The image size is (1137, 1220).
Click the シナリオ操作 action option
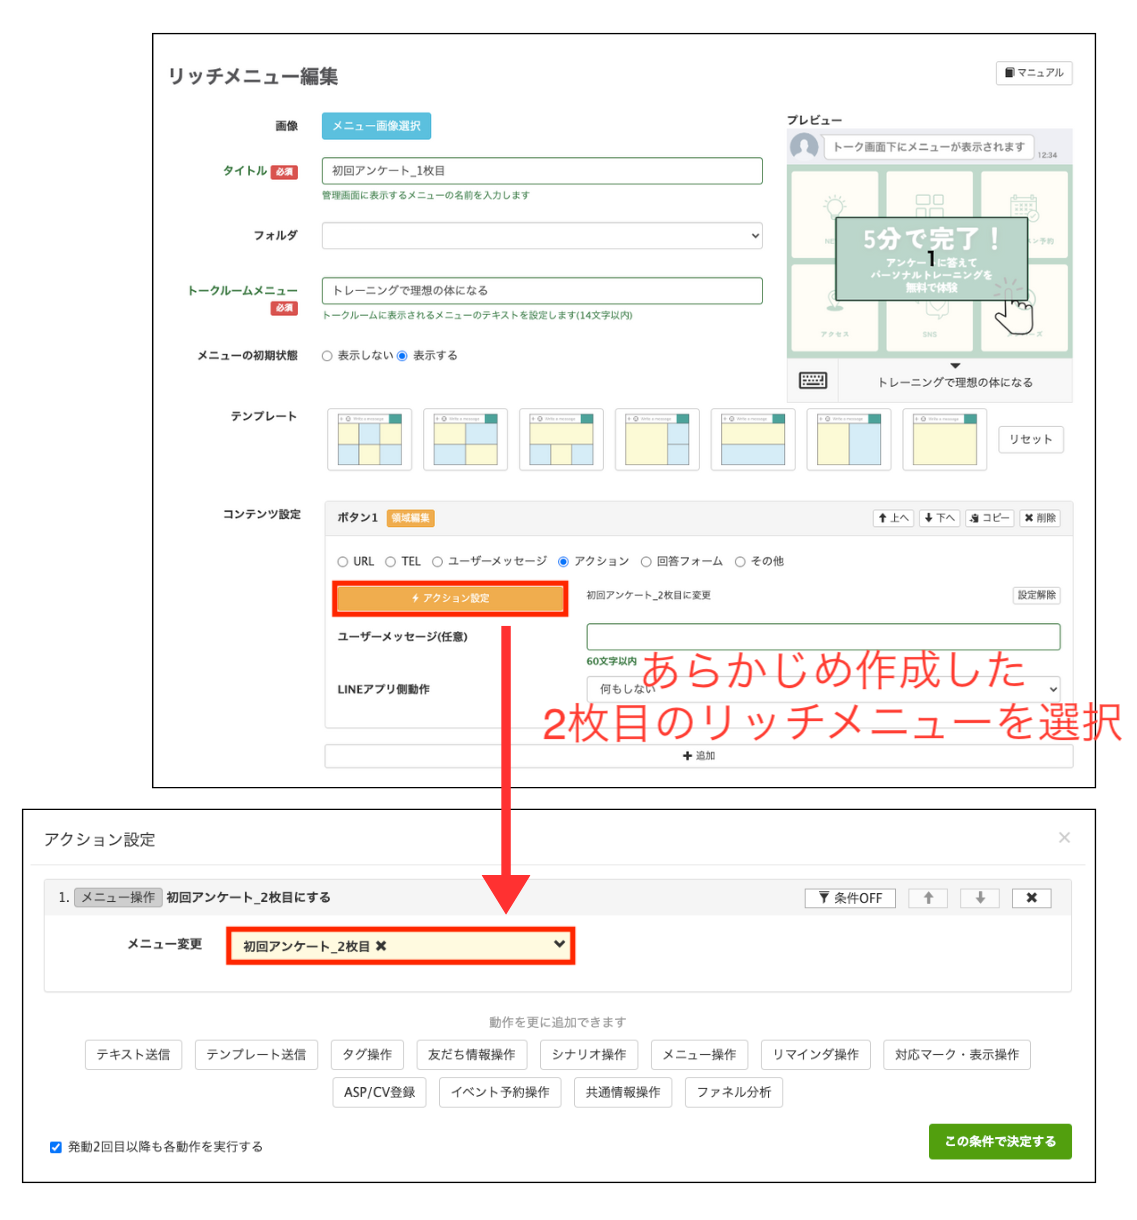click(x=589, y=1055)
